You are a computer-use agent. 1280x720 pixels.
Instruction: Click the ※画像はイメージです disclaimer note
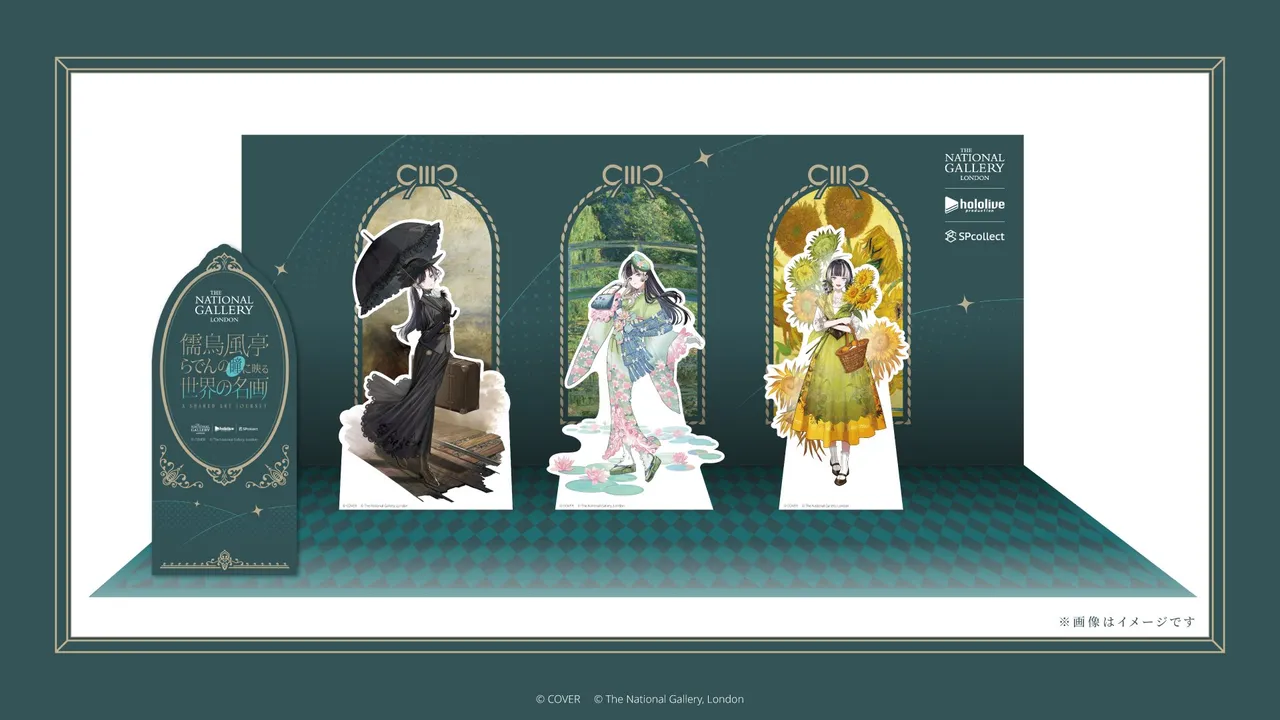[x=1127, y=622]
